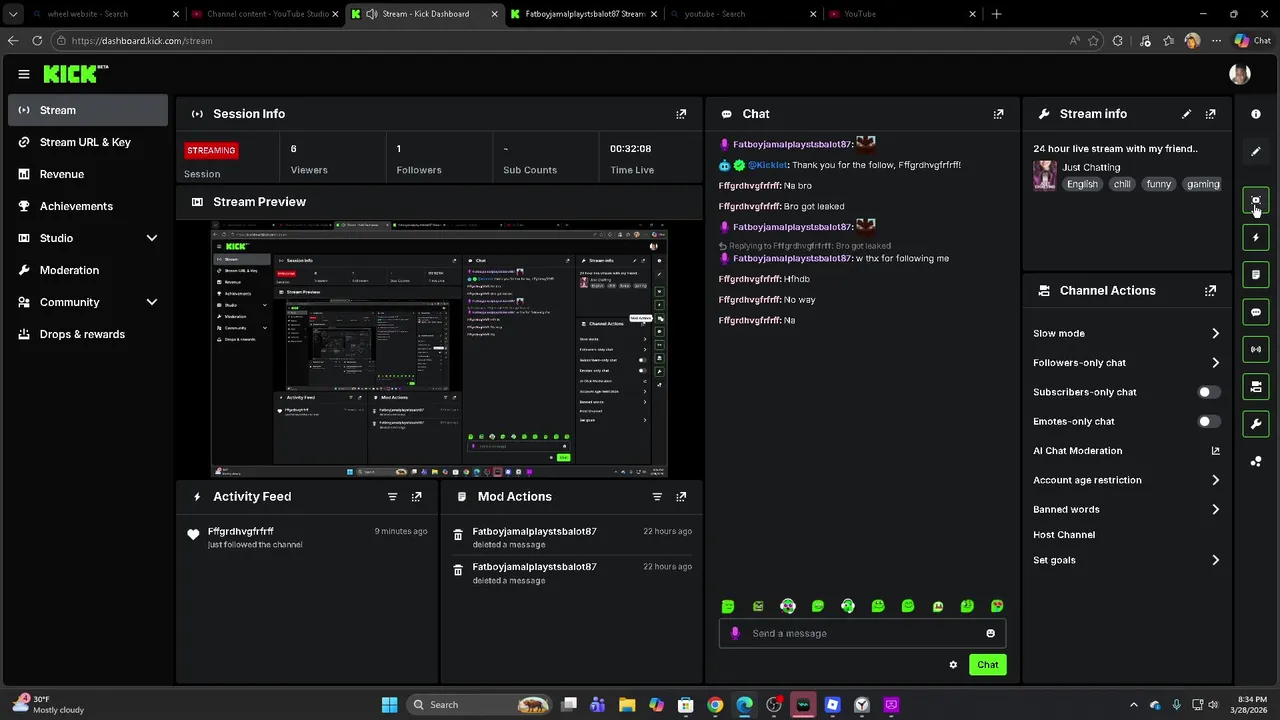Expand Slow mode options
This screenshot has width=1280, height=720.
coord(1215,333)
